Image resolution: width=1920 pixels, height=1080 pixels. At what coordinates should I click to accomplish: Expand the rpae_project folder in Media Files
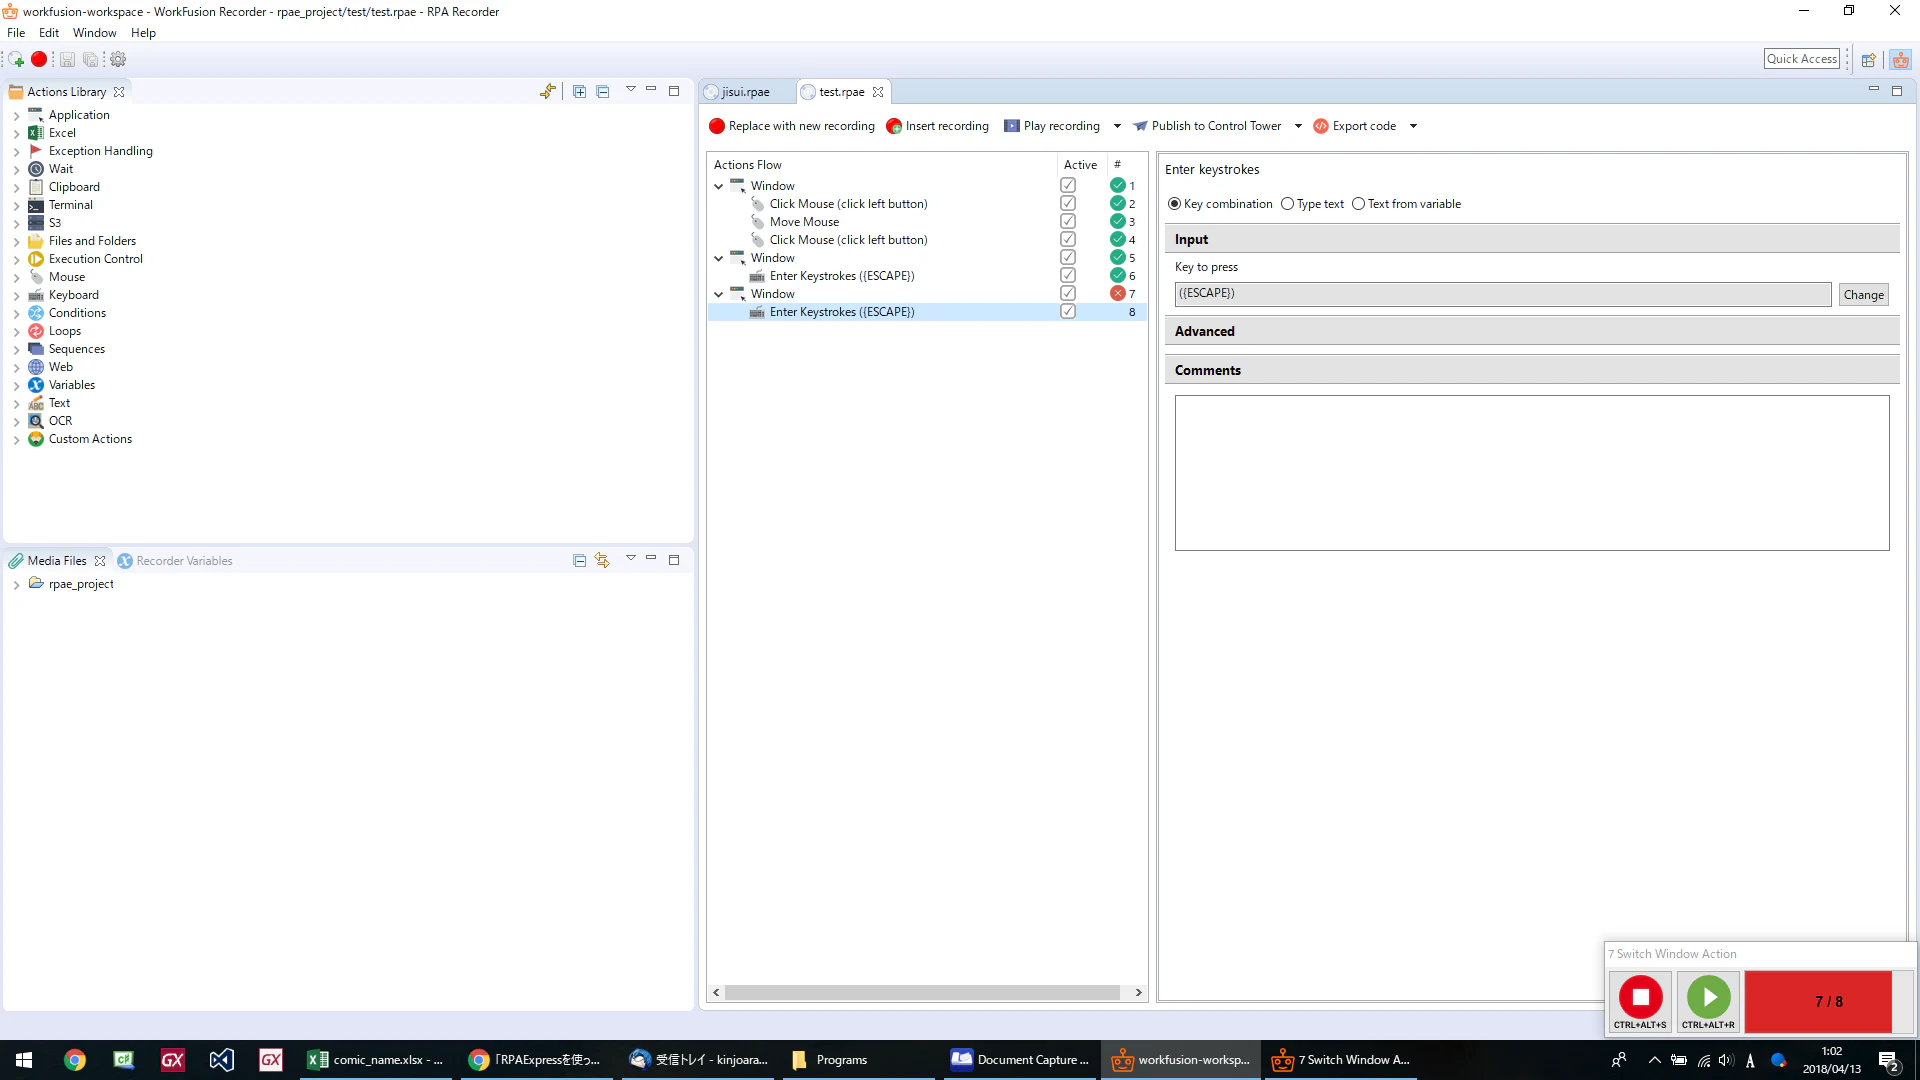tap(16, 584)
